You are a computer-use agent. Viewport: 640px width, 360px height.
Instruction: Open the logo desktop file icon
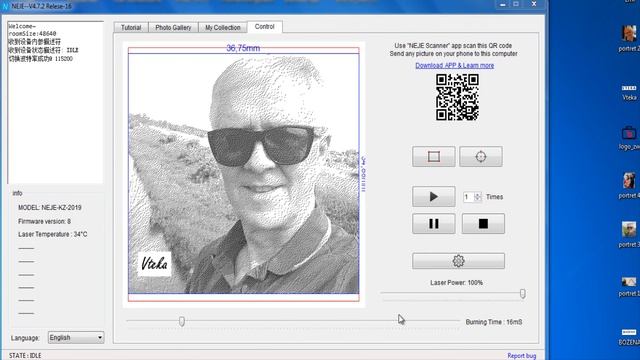(629, 138)
